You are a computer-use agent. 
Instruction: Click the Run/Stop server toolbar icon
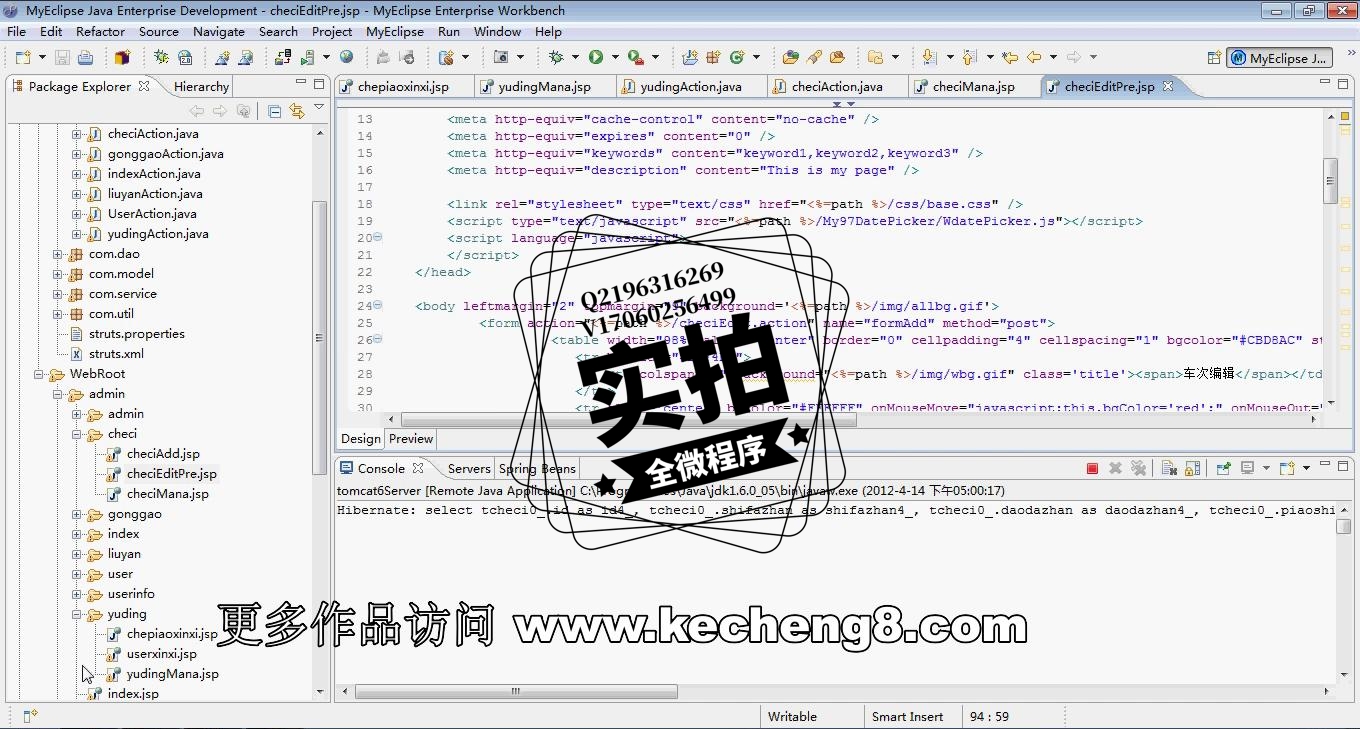[x=307, y=58]
